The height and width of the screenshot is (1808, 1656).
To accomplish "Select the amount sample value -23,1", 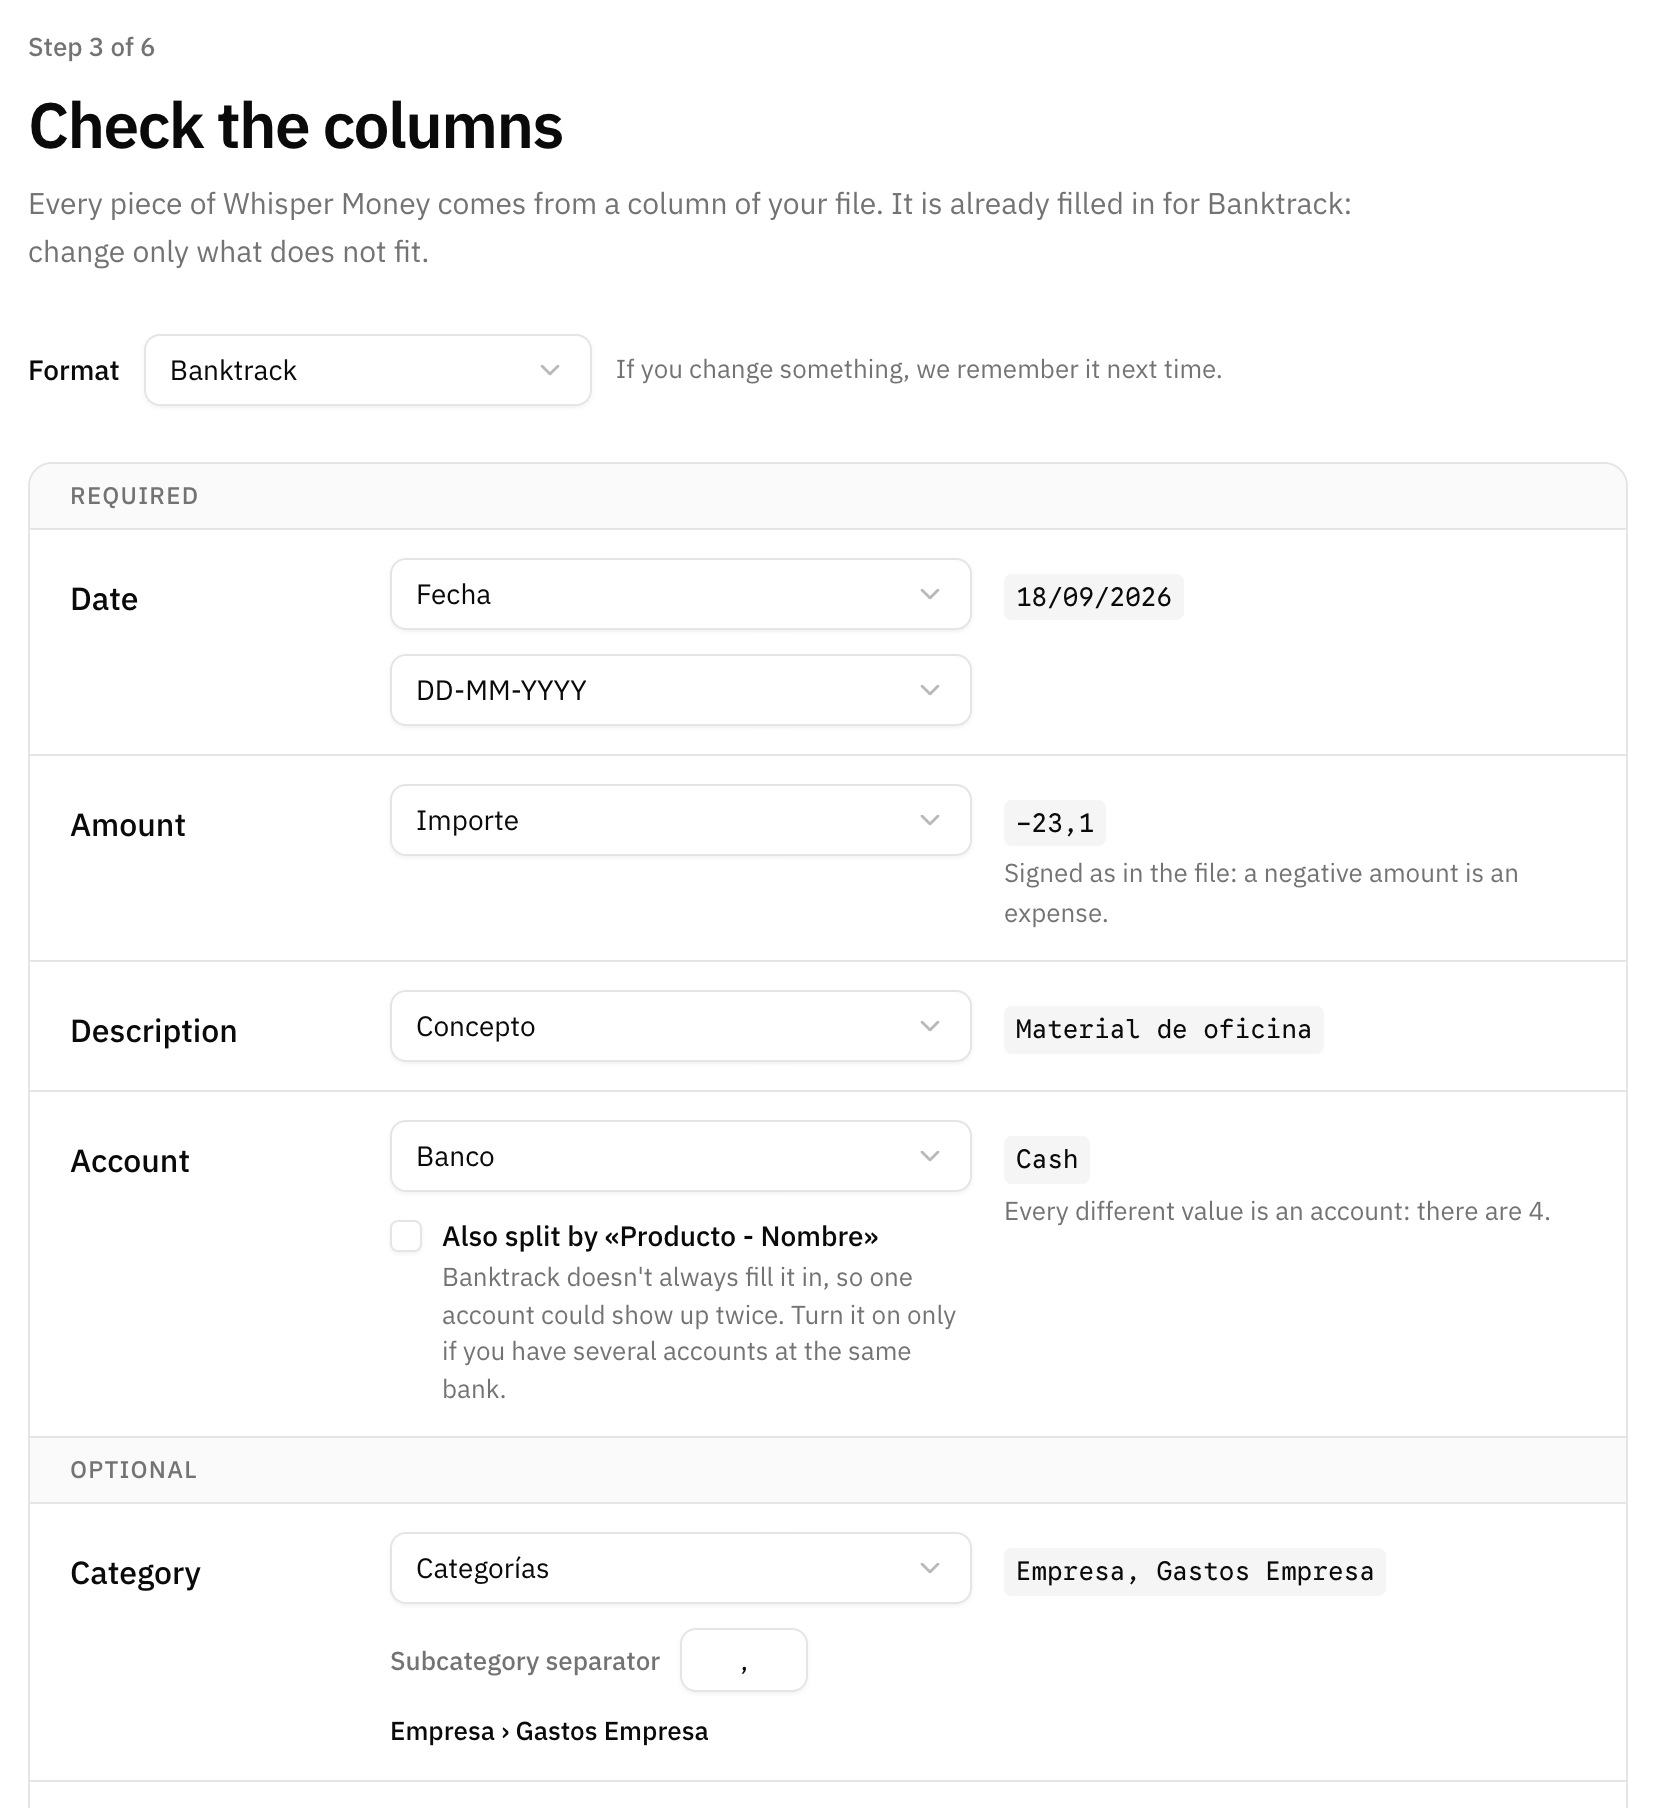I will tap(1054, 823).
